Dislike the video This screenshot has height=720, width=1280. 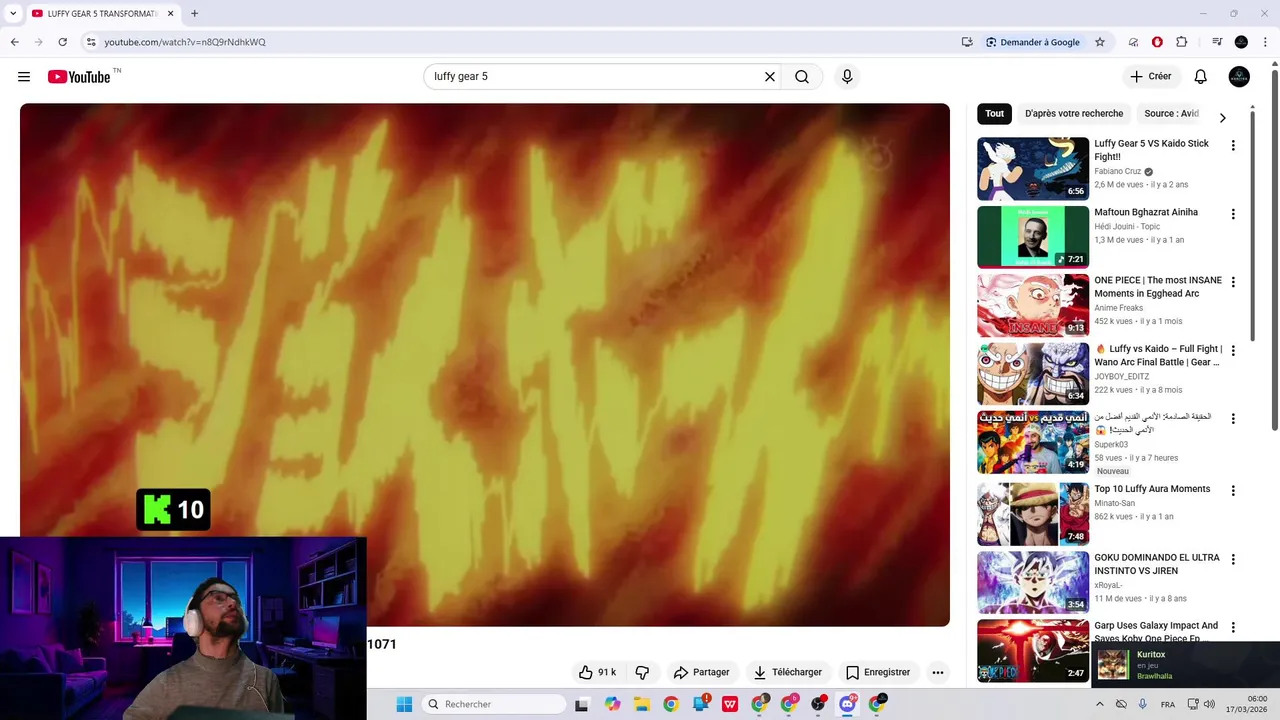pyautogui.click(x=643, y=672)
